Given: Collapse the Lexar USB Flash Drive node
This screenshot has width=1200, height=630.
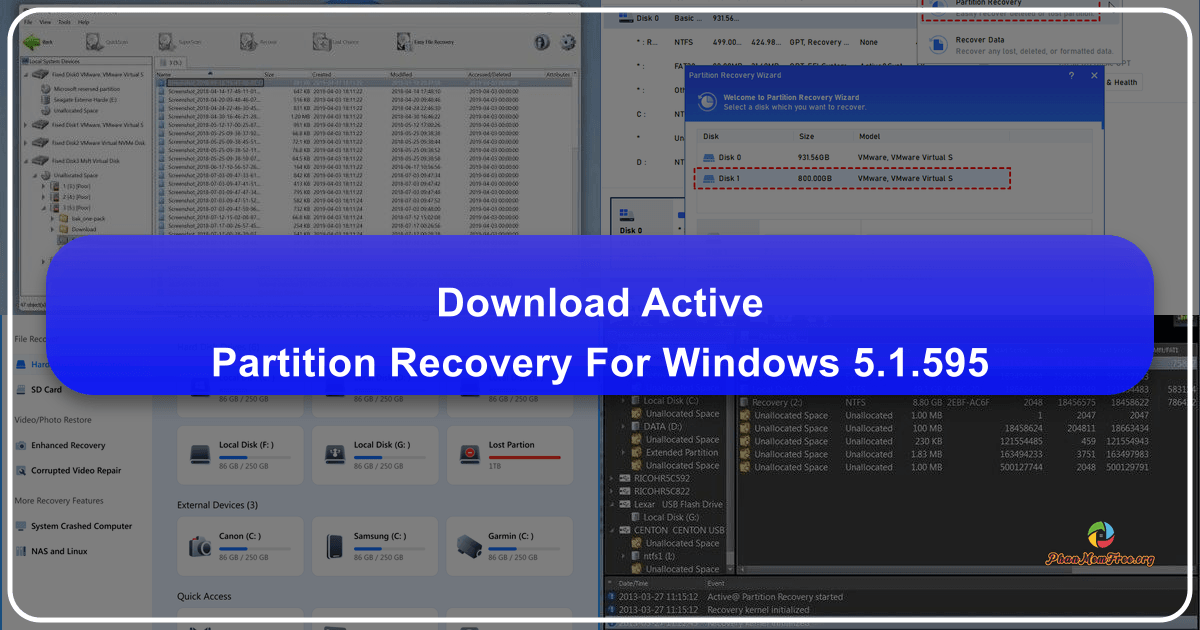Looking at the screenshot, I should click(x=610, y=504).
